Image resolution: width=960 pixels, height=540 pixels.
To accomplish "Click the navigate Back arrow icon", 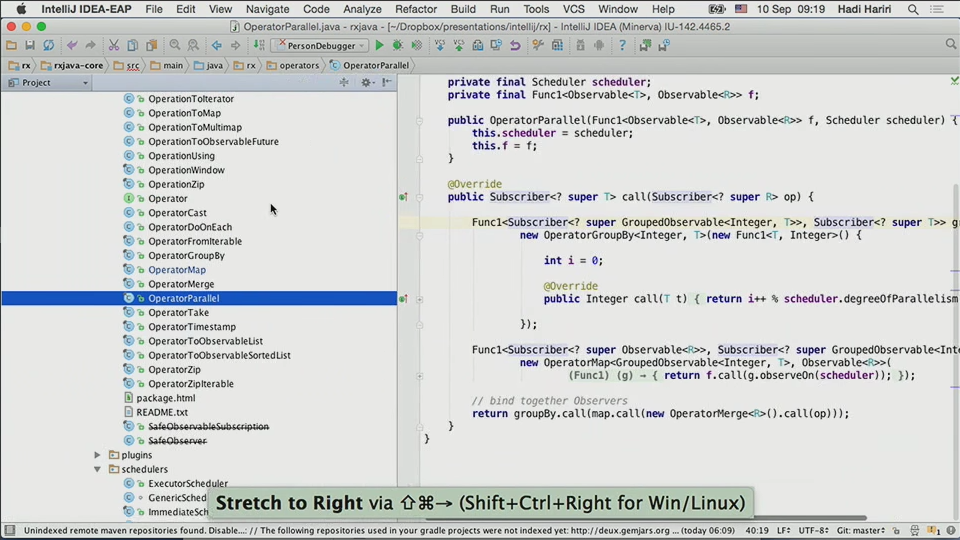I will pos(216,46).
